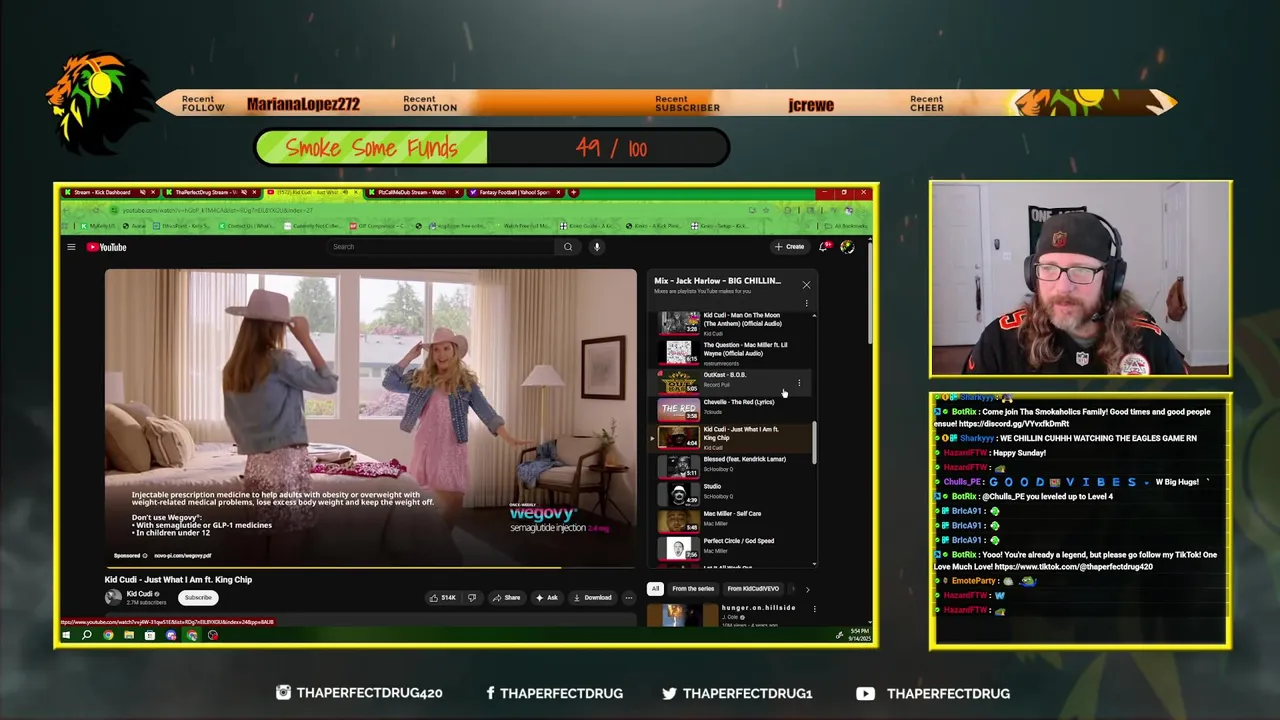Switch to ThaPerfectDrug Stream tab

click(x=211, y=192)
